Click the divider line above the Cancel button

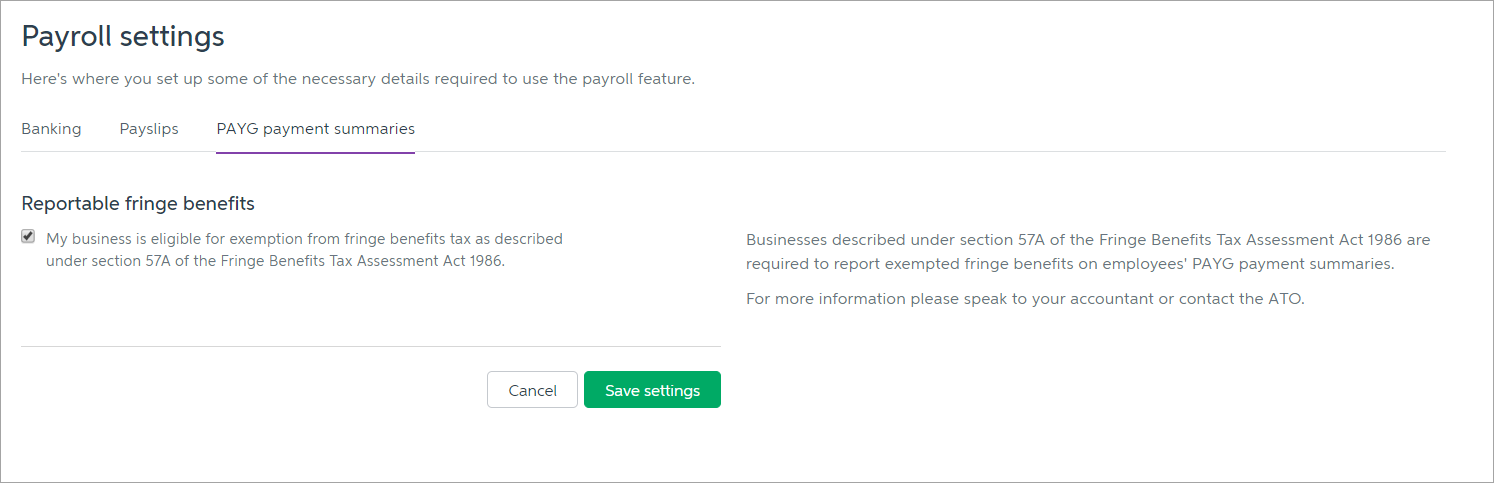point(370,346)
